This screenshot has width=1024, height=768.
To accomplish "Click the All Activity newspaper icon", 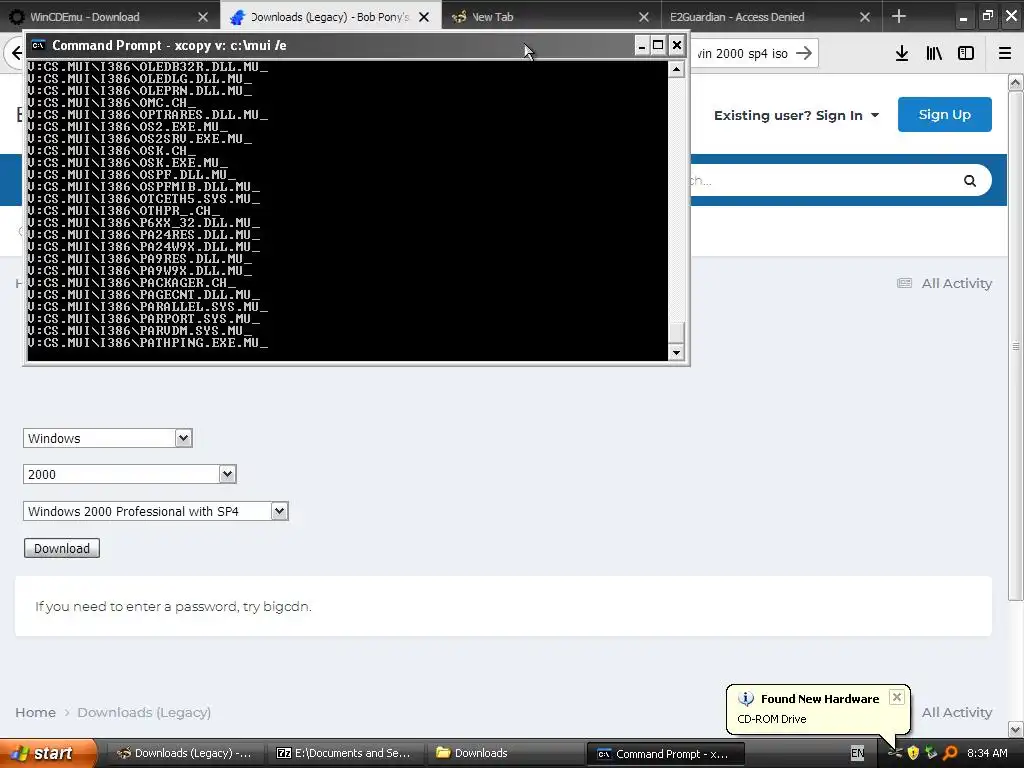I will (x=904, y=283).
